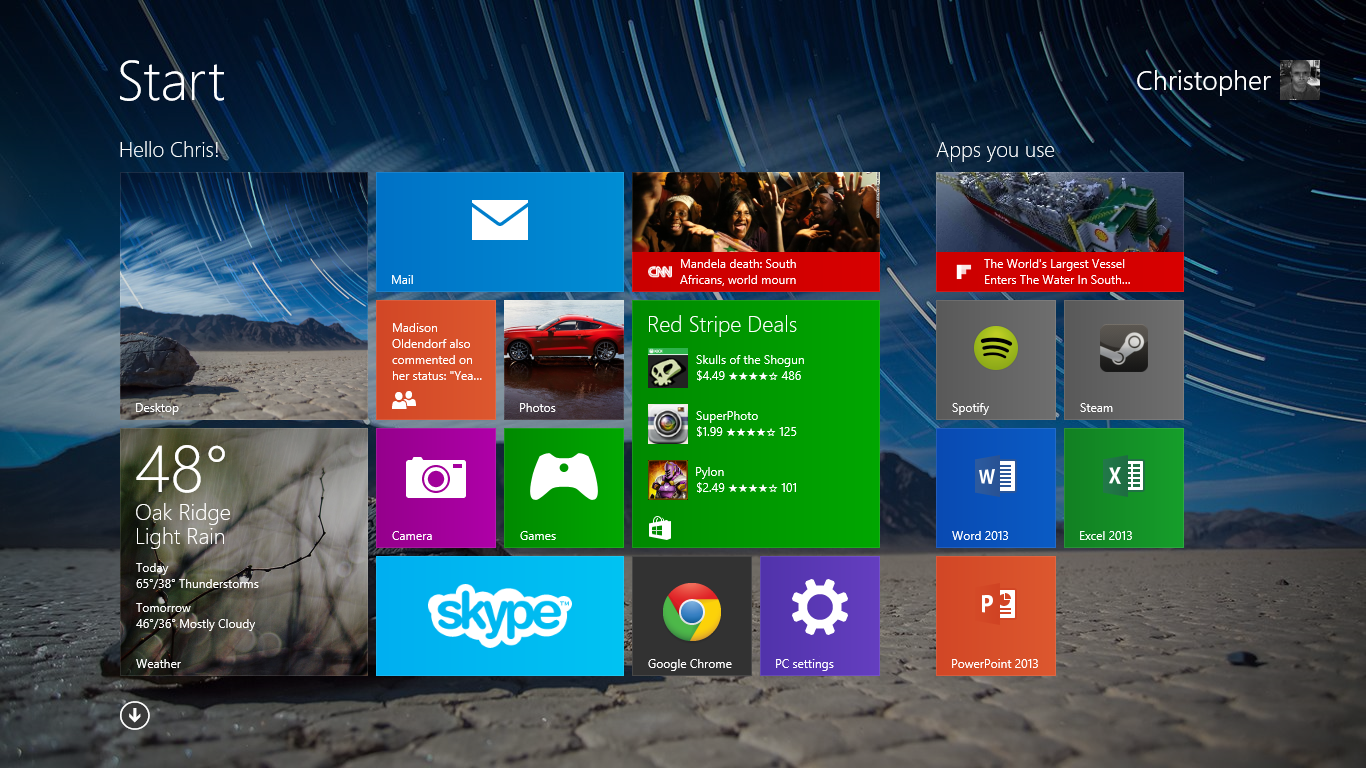The image size is (1366, 768).
Task: Launch Spotify tile
Action: (996, 360)
